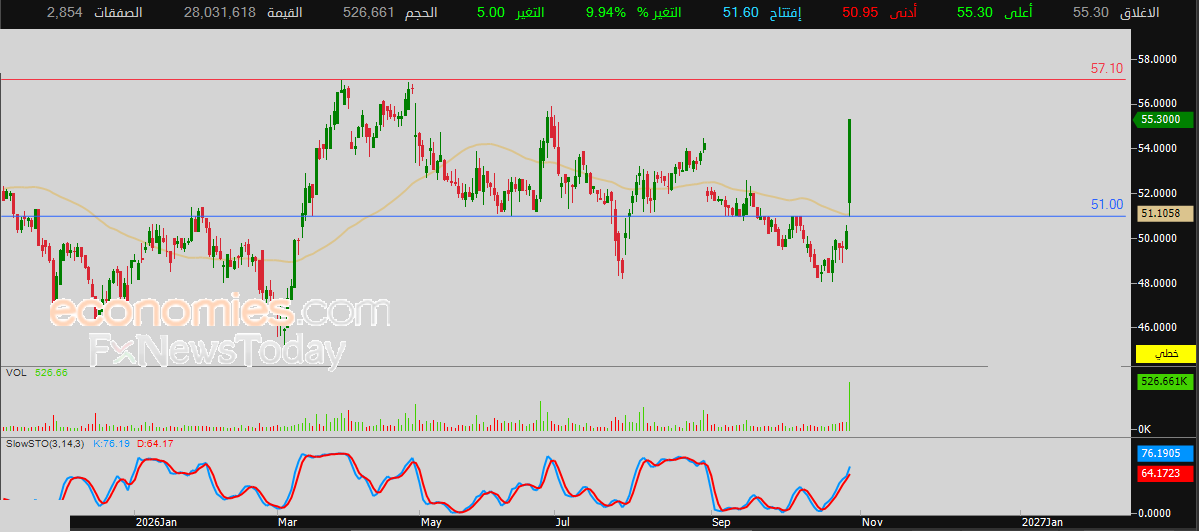
Task: Click the 51.1058 moving average label
Action: (x=1166, y=215)
